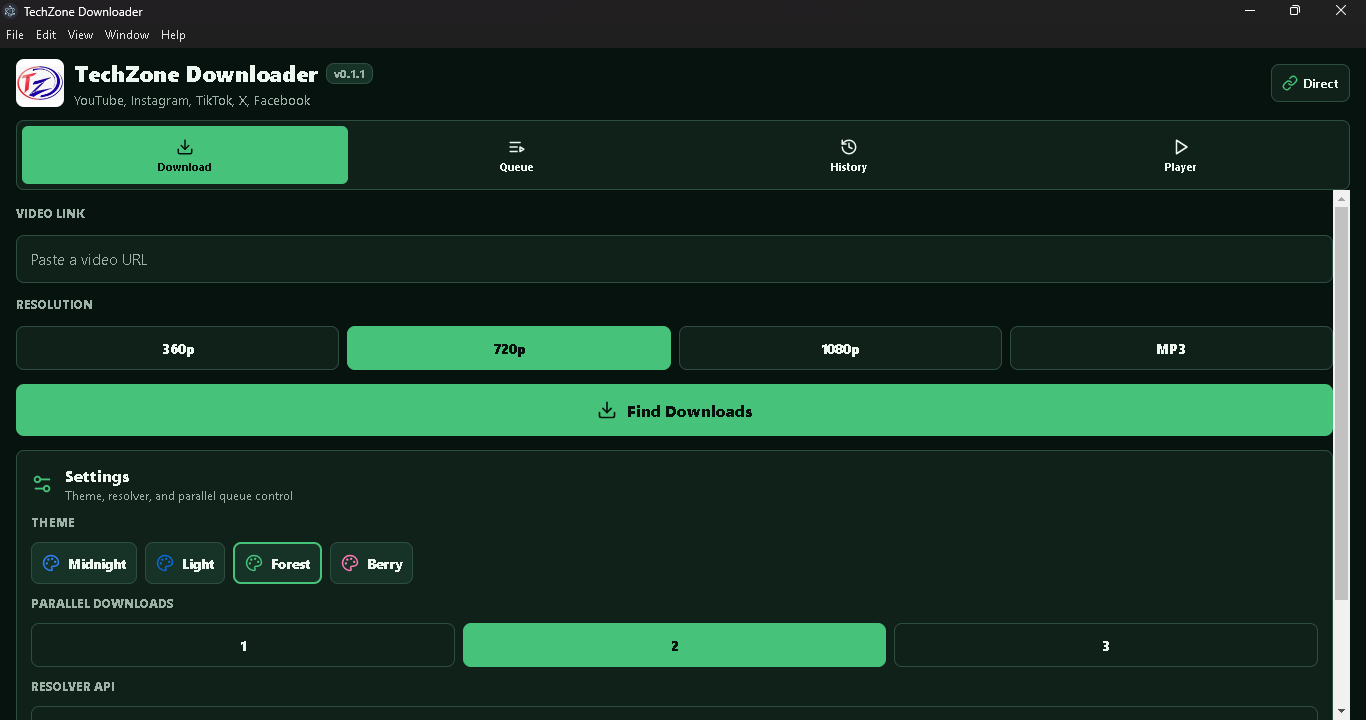Click the palette icon on Forest theme

coord(254,564)
